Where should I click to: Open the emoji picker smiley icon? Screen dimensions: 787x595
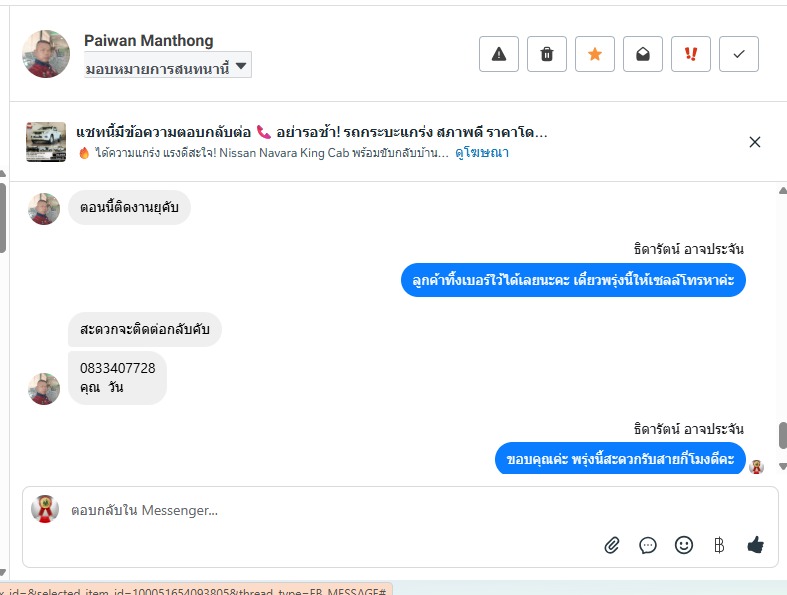(684, 545)
